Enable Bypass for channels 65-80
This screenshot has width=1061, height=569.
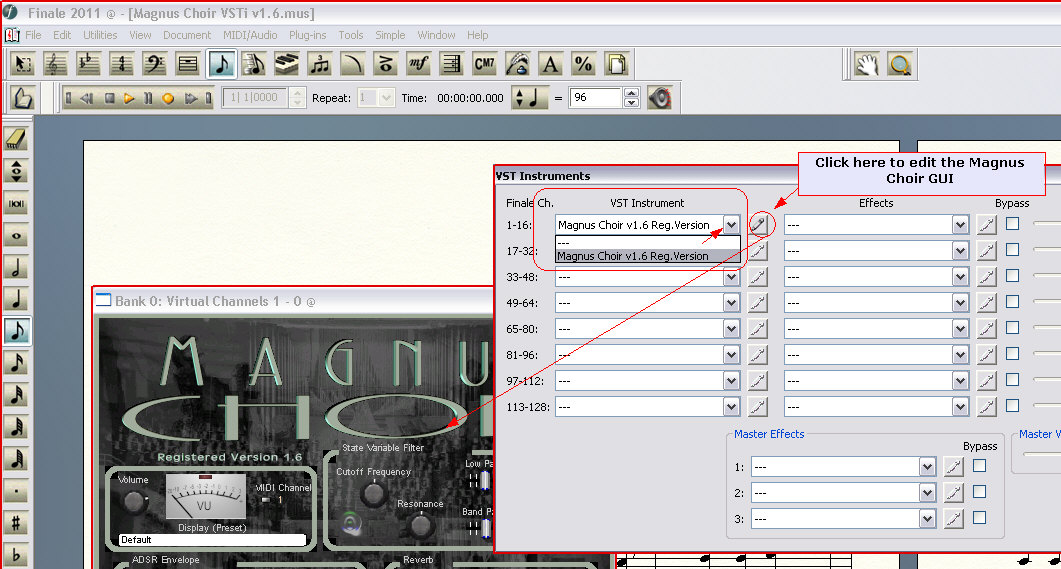click(1012, 327)
